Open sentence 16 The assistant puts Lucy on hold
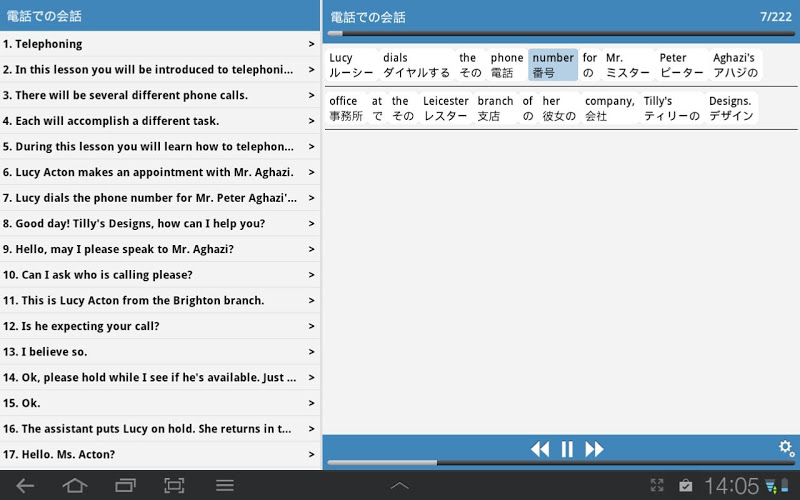Image resolution: width=800 pixels, height=500 pixels. [x=160, y=429]
